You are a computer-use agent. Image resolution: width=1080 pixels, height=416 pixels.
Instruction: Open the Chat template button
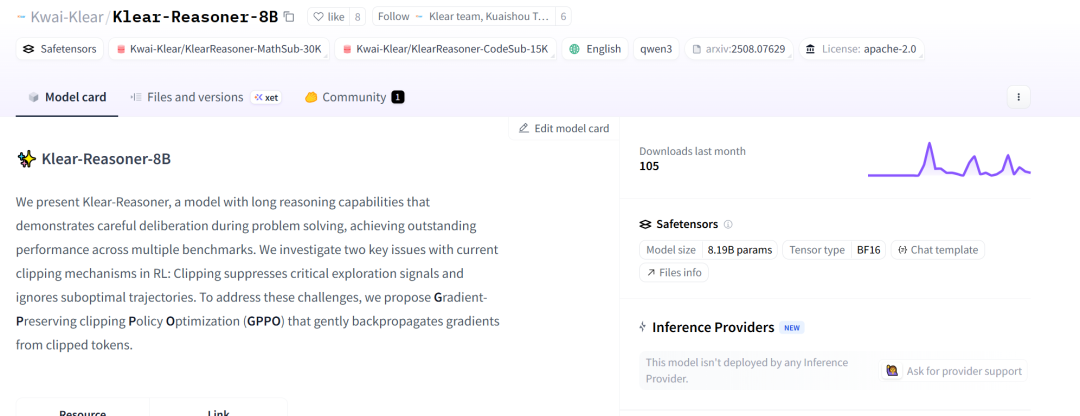pyautogui.click(x=938, y=250)
